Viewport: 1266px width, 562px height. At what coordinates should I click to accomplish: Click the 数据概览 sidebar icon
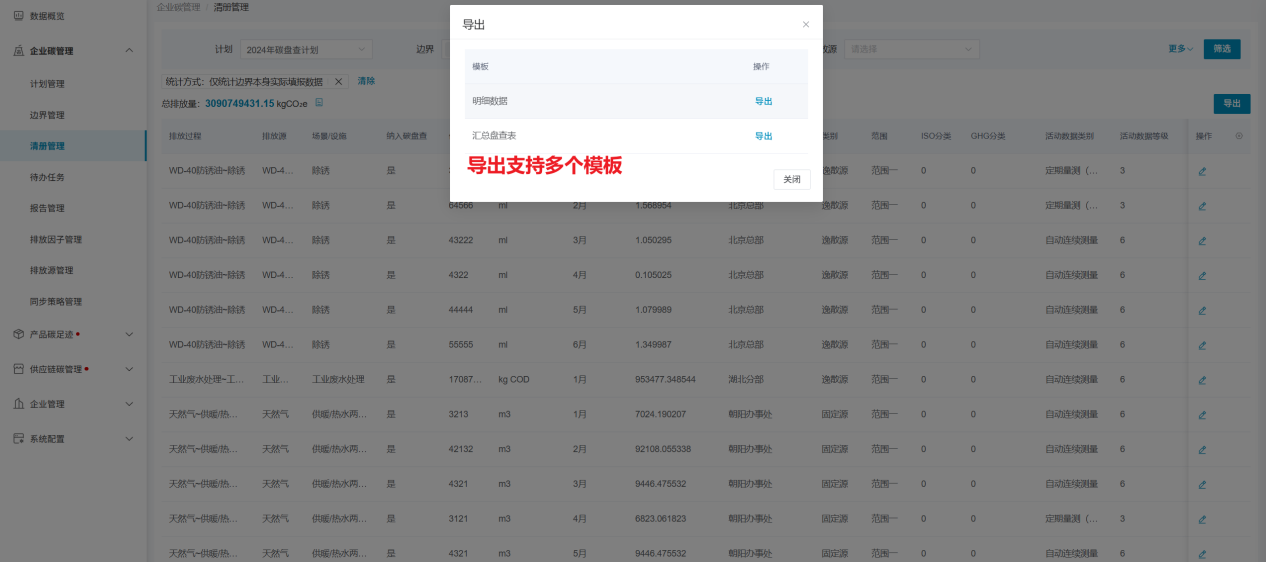point(18,17)
